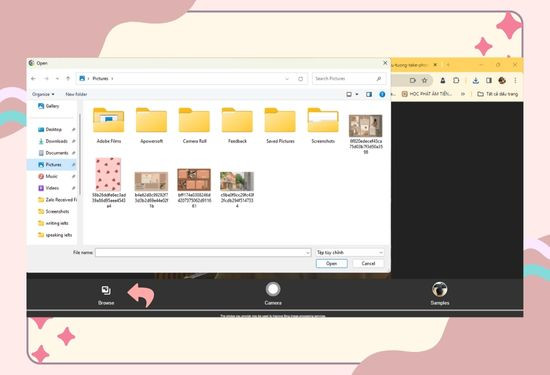Click the Camera shutter button
This screenshot has height=375, width=550.
click(273, 289)
